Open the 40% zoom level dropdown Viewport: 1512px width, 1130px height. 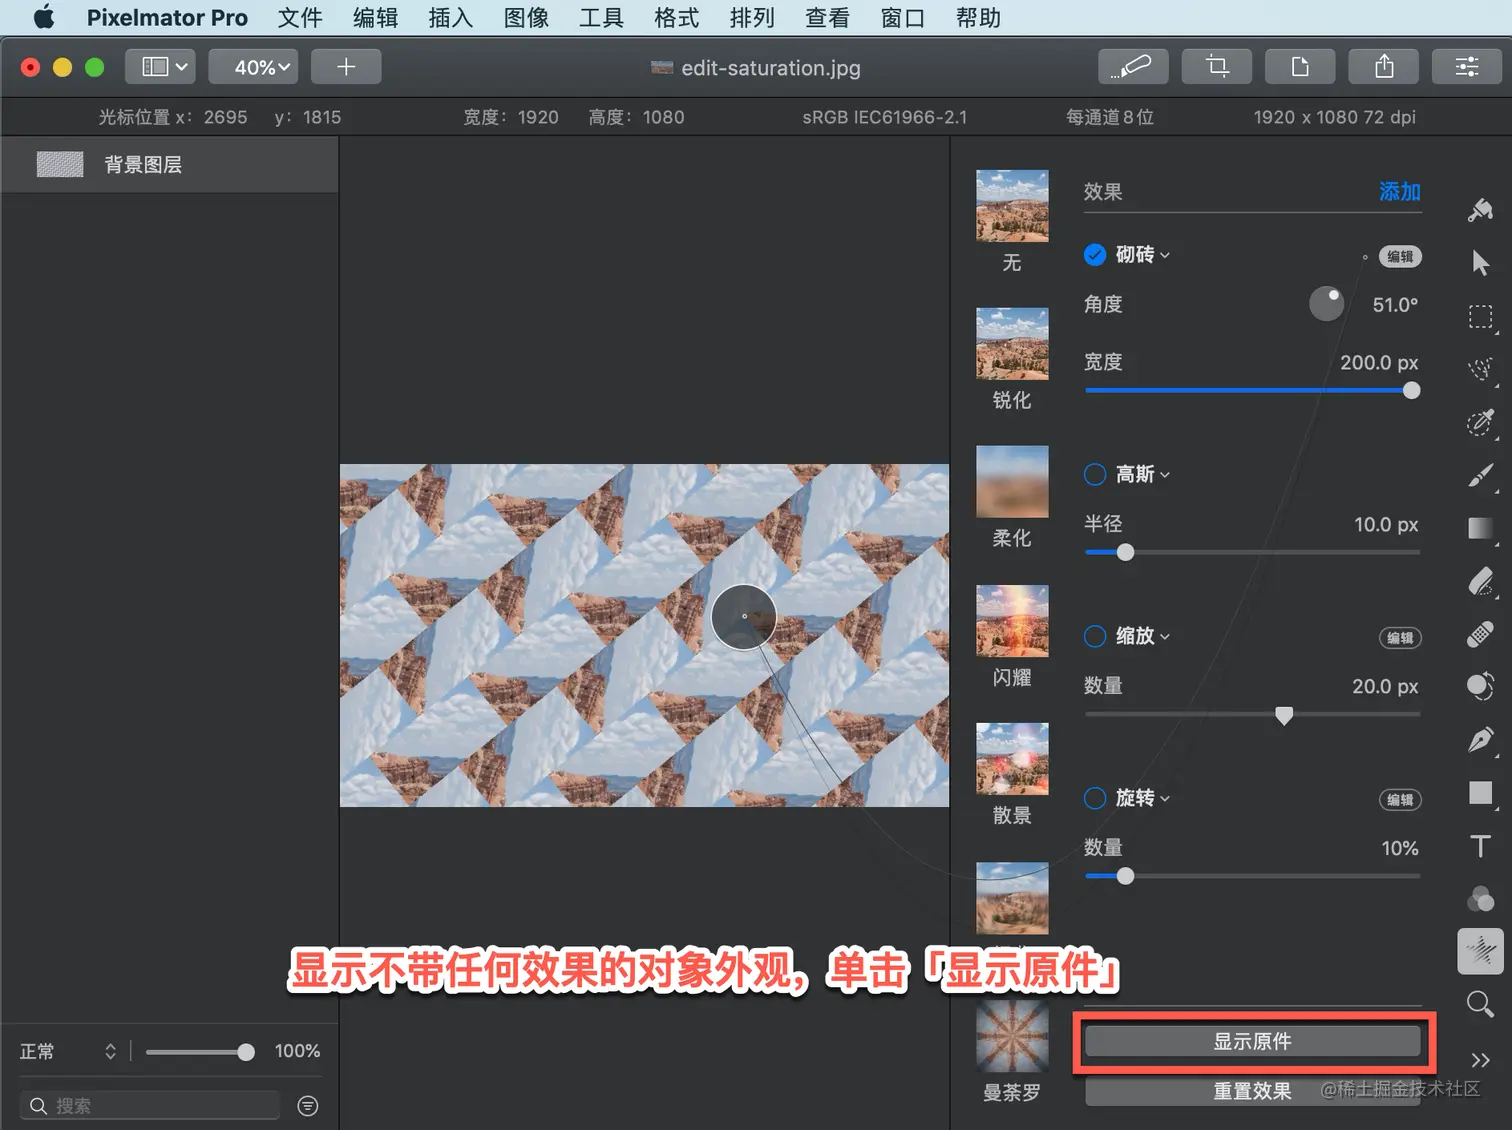pyautogui.click(x=253, y=67)
